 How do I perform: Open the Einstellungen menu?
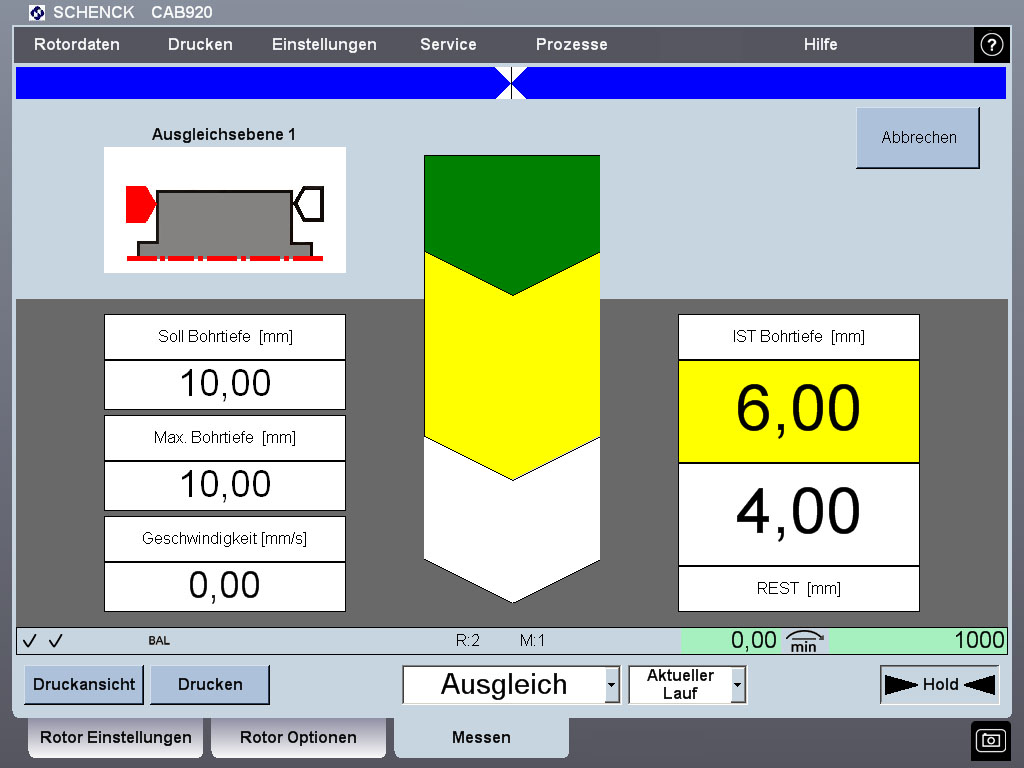(x=324, y=45)
